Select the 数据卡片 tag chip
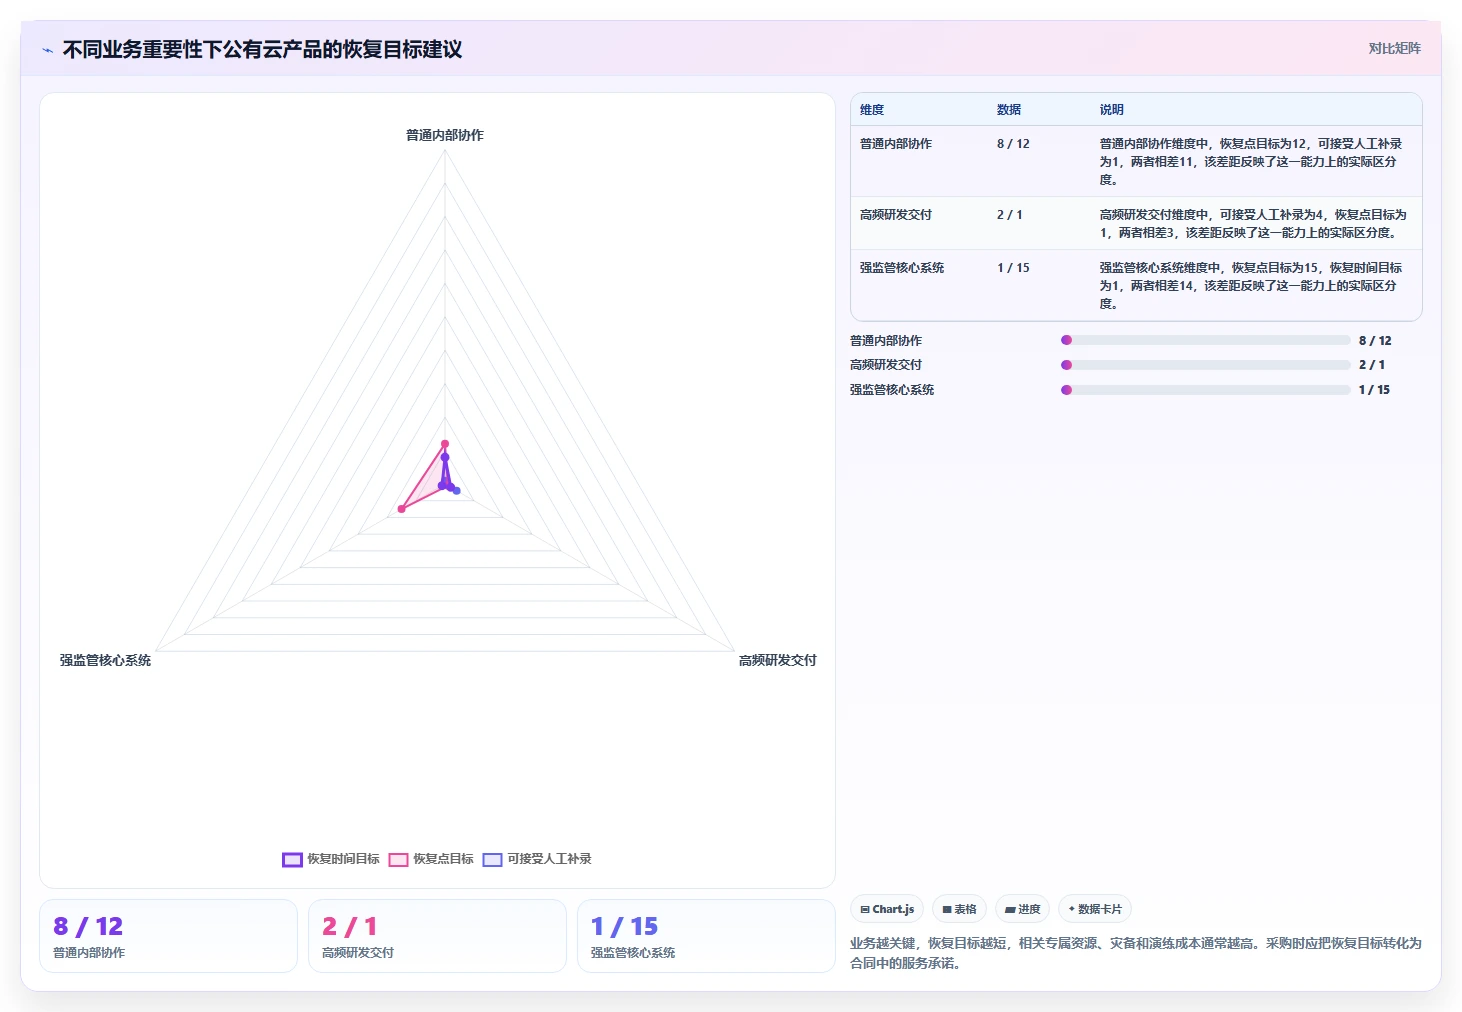 coord(1095,909)
